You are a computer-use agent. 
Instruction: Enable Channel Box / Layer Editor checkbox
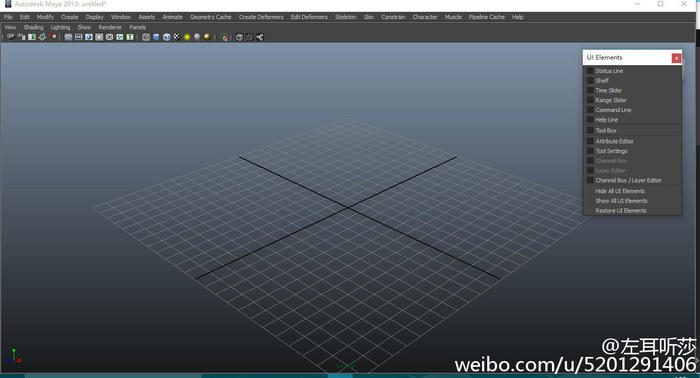(x=590, y=180)
